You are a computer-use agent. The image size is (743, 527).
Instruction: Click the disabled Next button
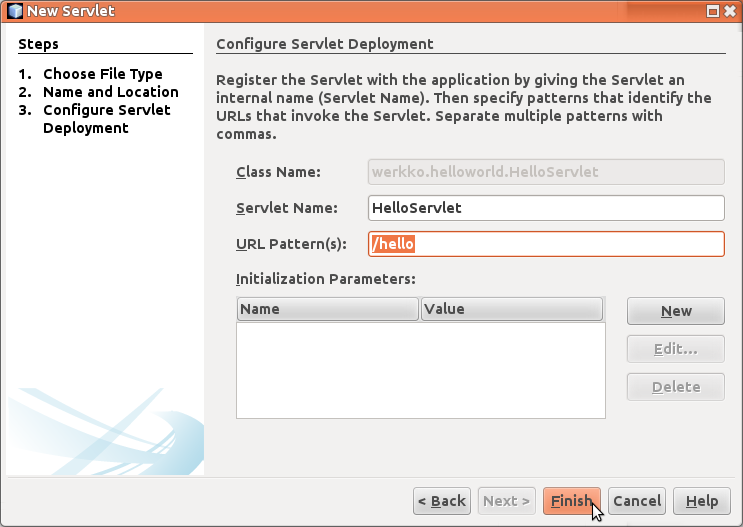507,501
